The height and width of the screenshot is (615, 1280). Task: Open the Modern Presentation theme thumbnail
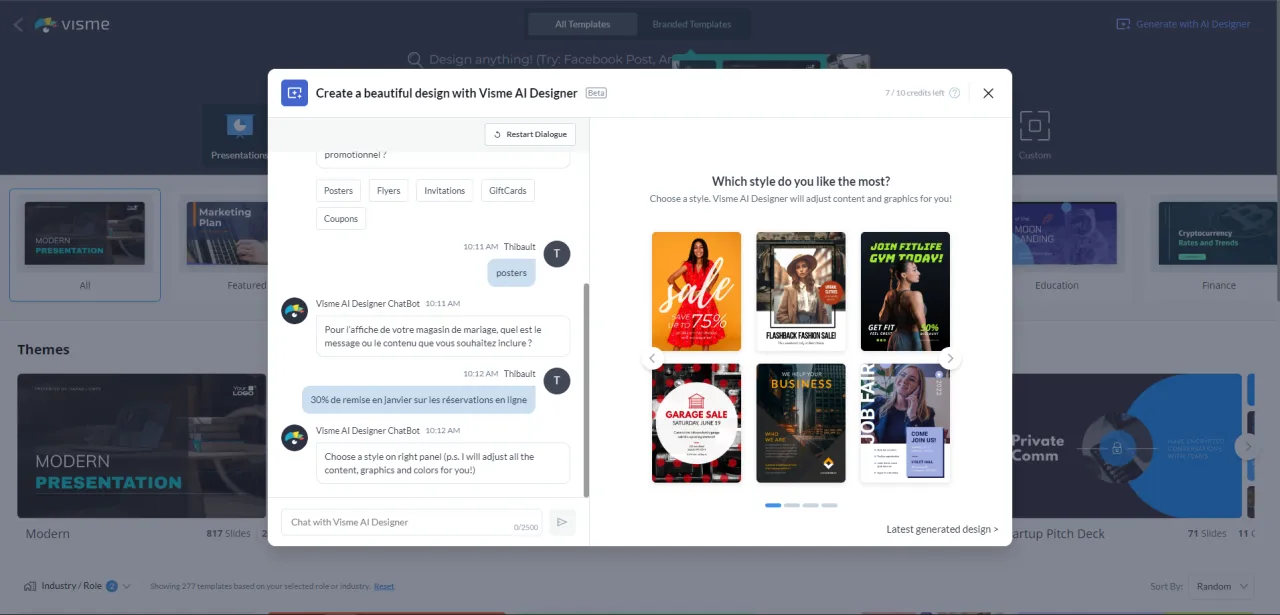pyautogui.click(x=142, y=446)
